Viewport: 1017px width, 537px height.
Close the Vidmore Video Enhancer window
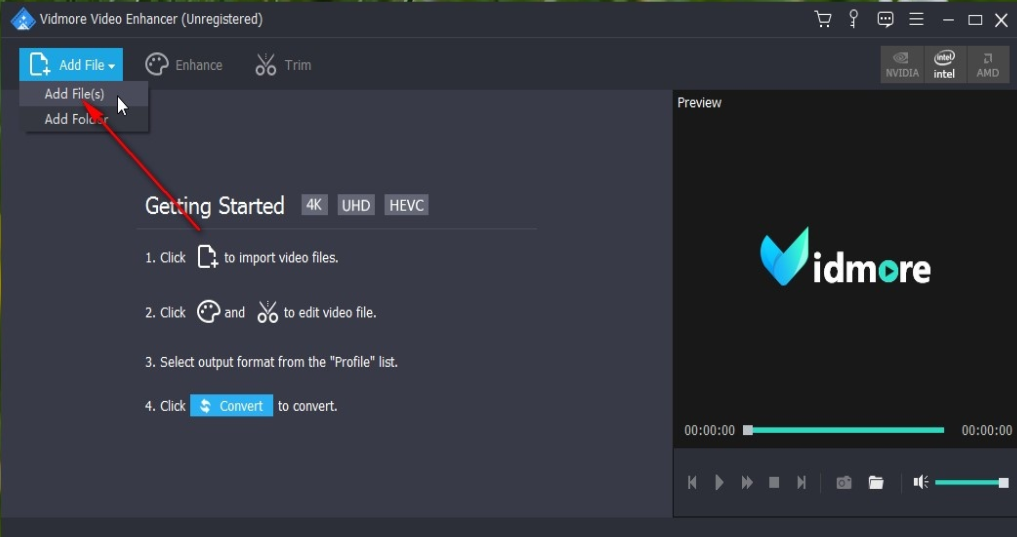pos(1001,20)
